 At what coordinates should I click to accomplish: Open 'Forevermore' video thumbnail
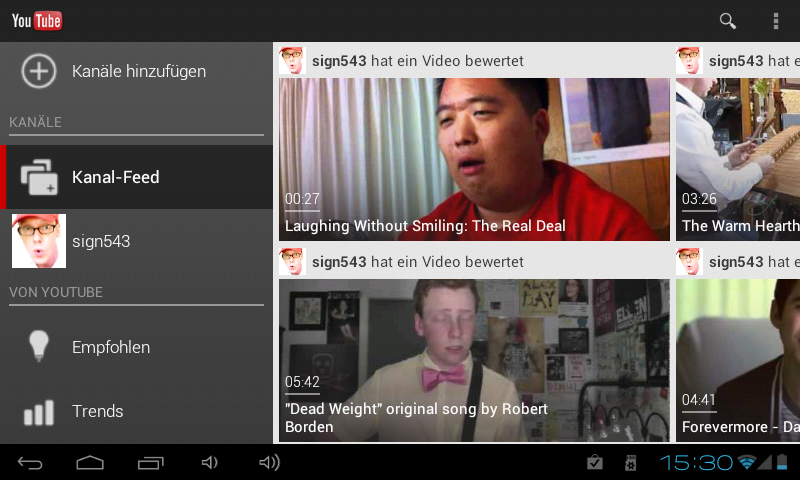pos(738,360)
